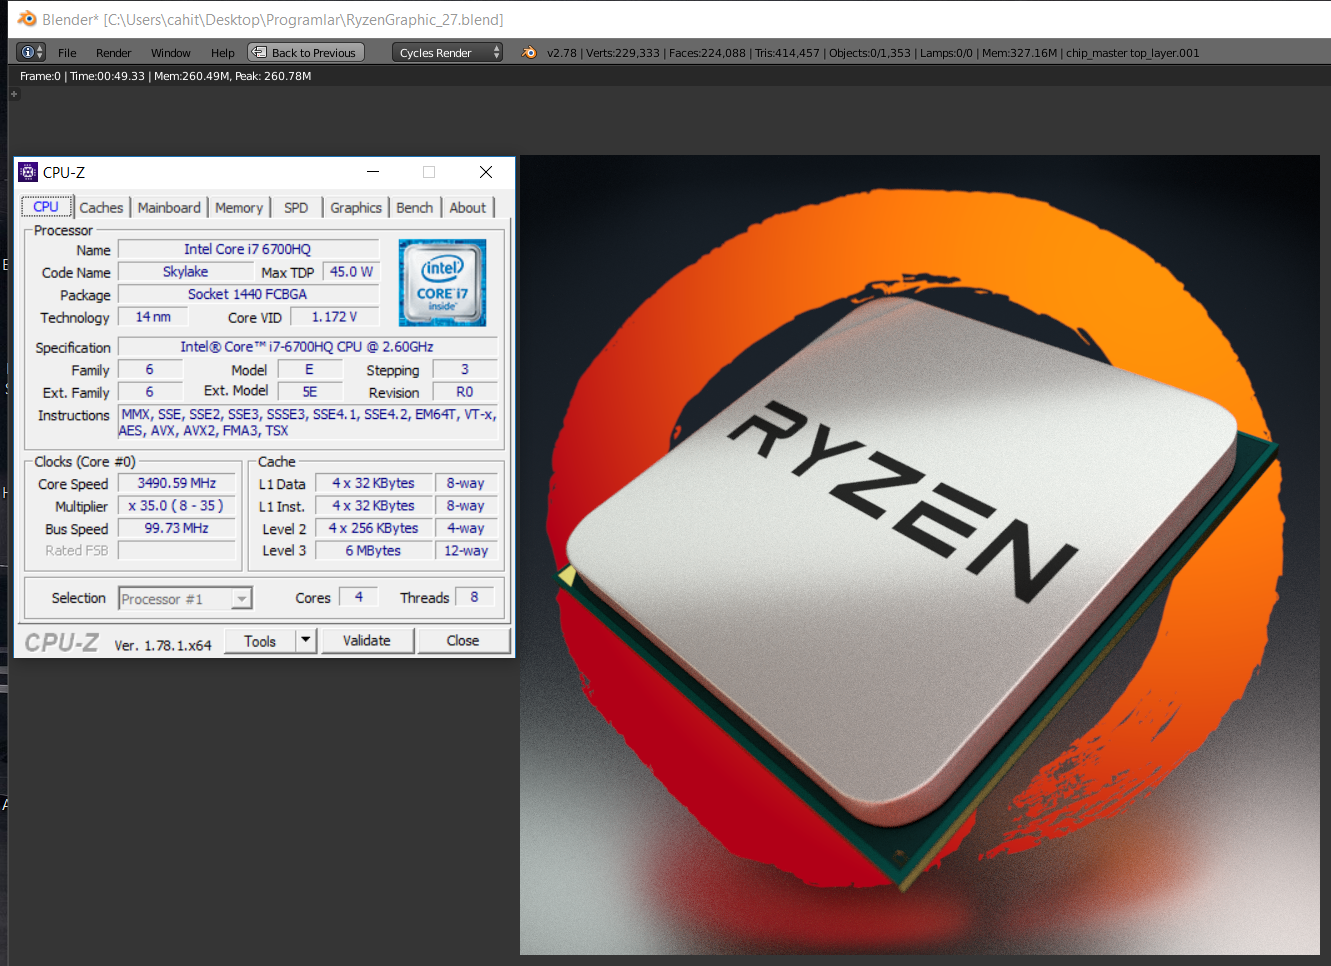This screenshot has width=1331, height=966.
Task: Click the Code Name value Skylake
Action: (x=186, y=272)
